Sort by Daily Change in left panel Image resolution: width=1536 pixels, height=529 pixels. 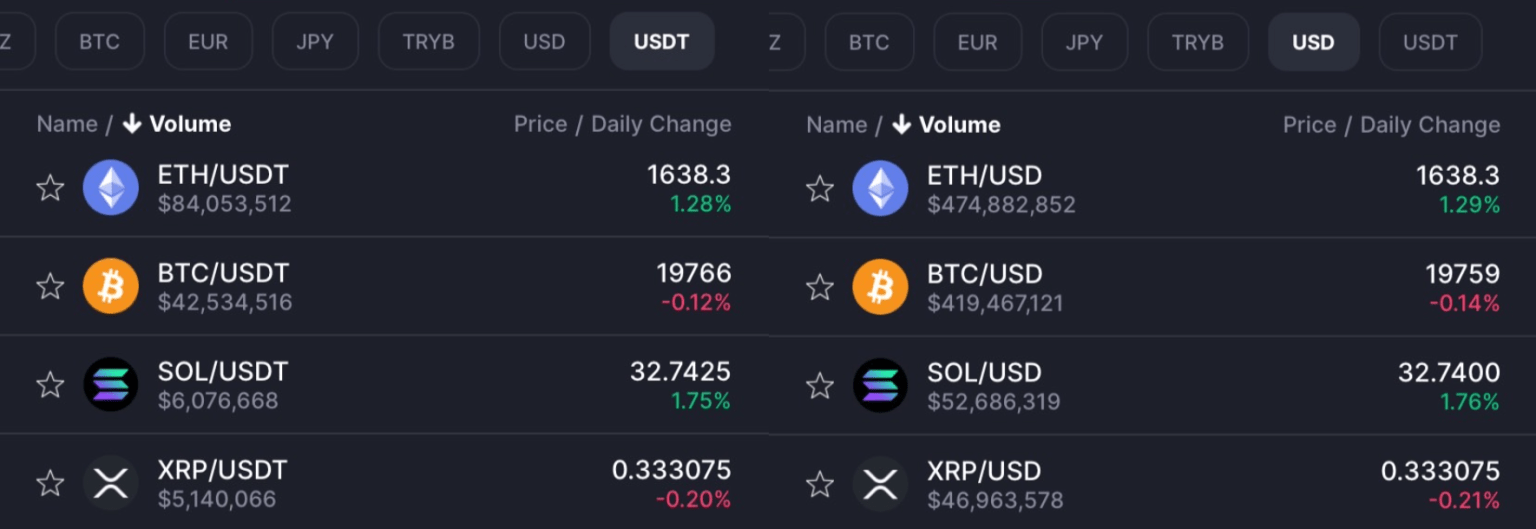pos(661,124)
